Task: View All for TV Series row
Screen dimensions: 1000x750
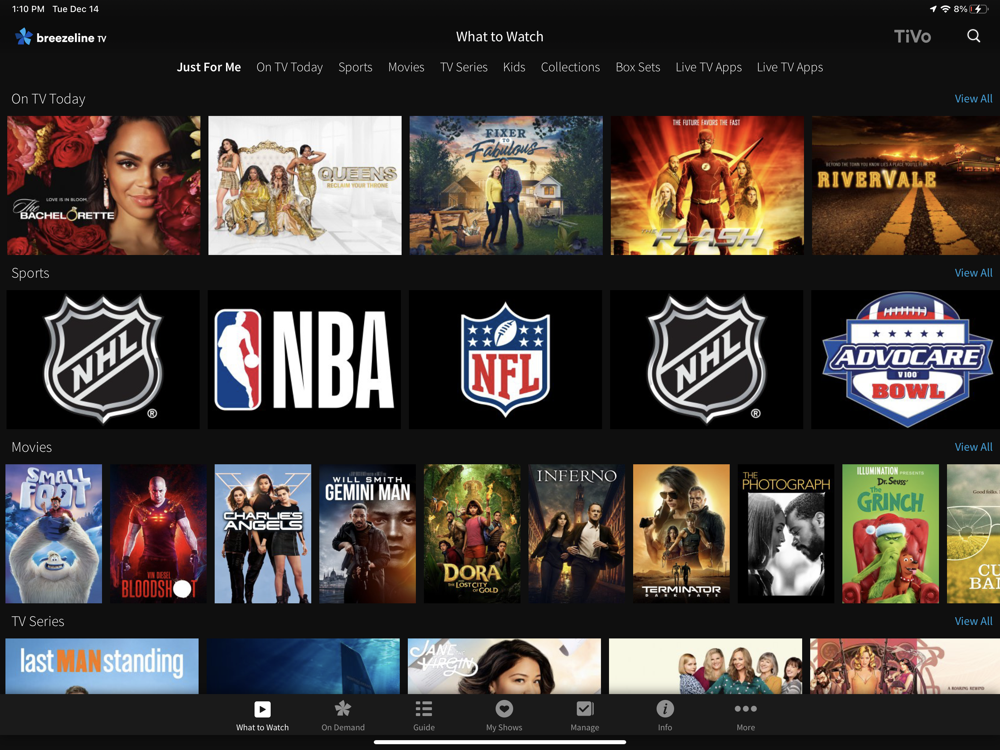Action: click(x=973, y=621)
